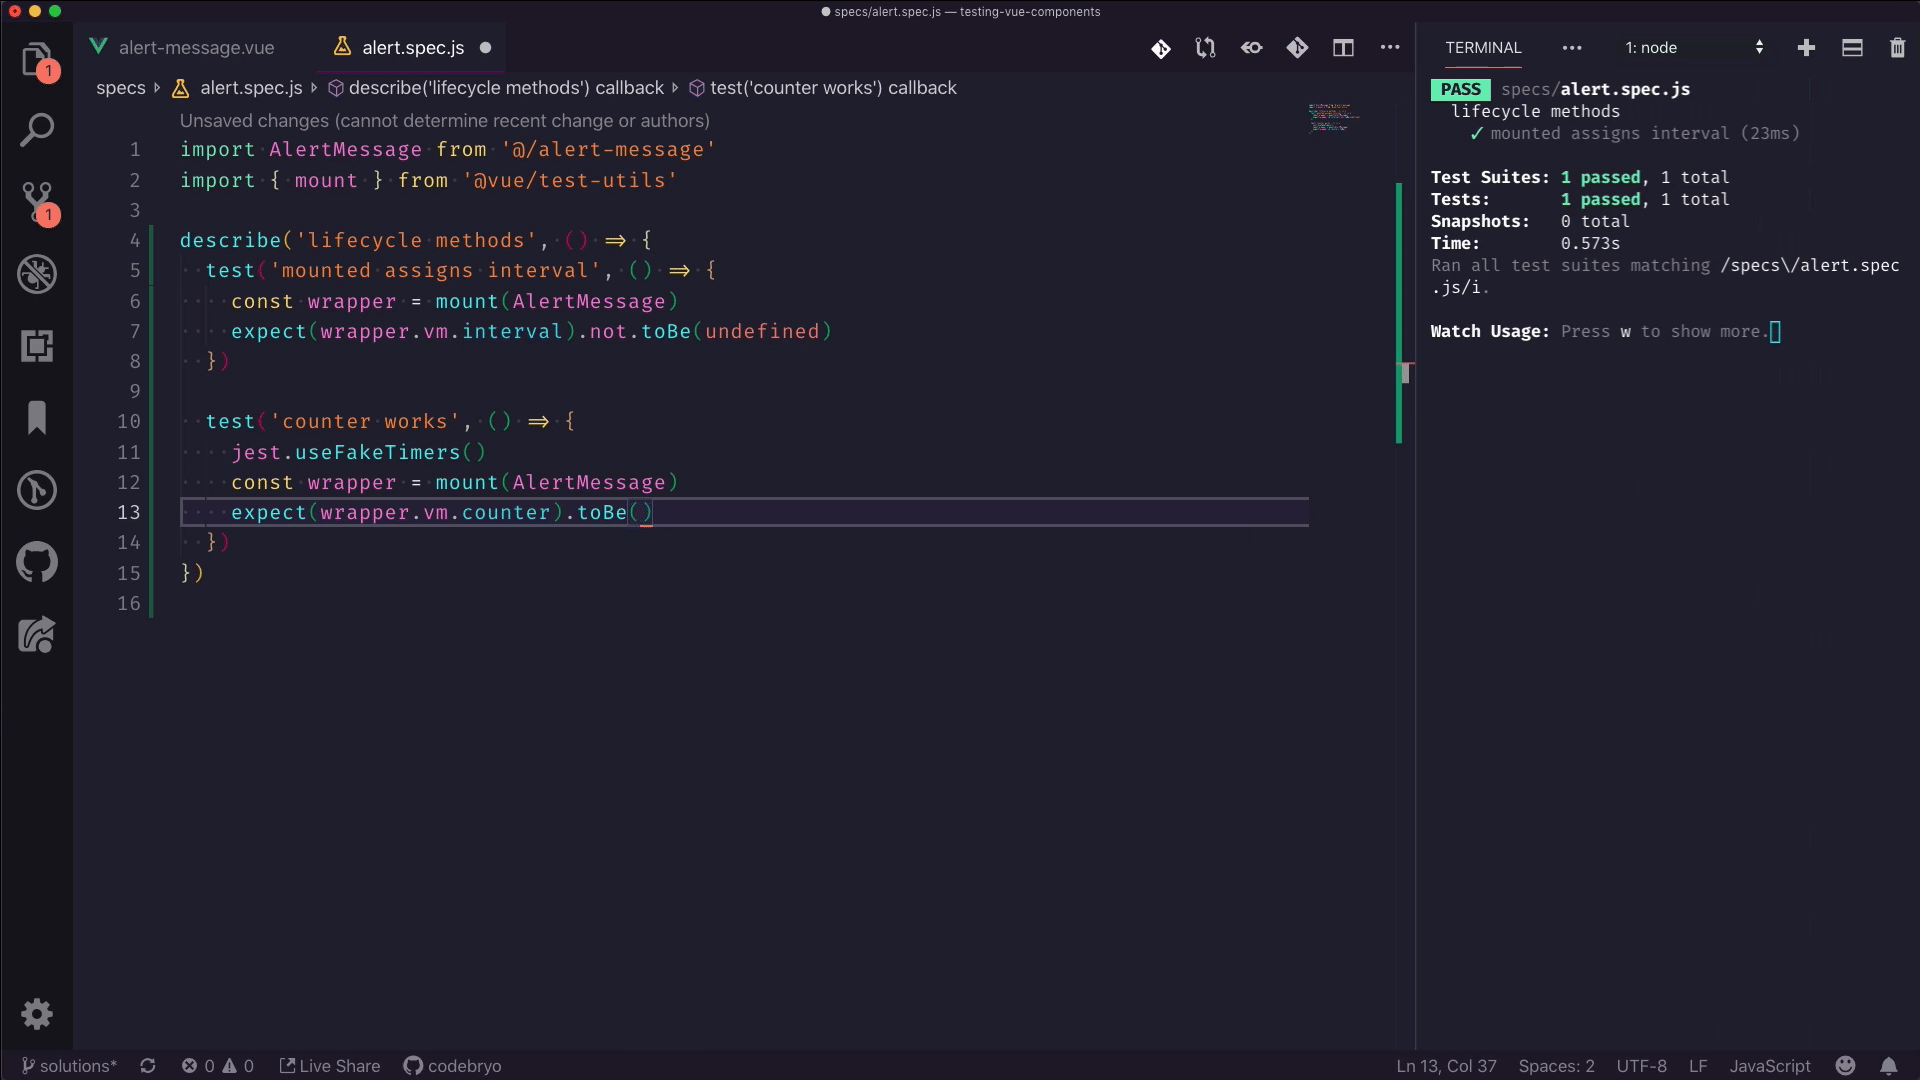
Task: Click the '@vue/test-utils' import path string
Action: click(570, 180)
